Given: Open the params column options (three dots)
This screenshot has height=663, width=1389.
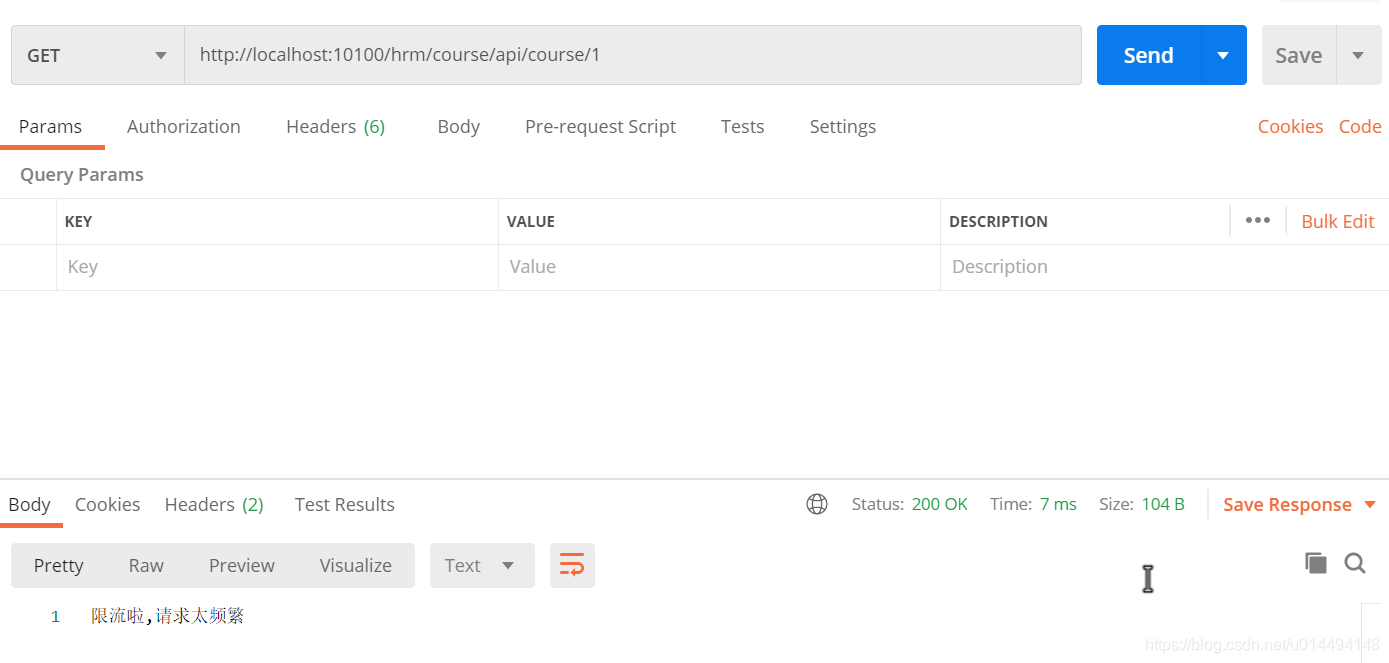Looking at the screenshot, I should 1257,221.
